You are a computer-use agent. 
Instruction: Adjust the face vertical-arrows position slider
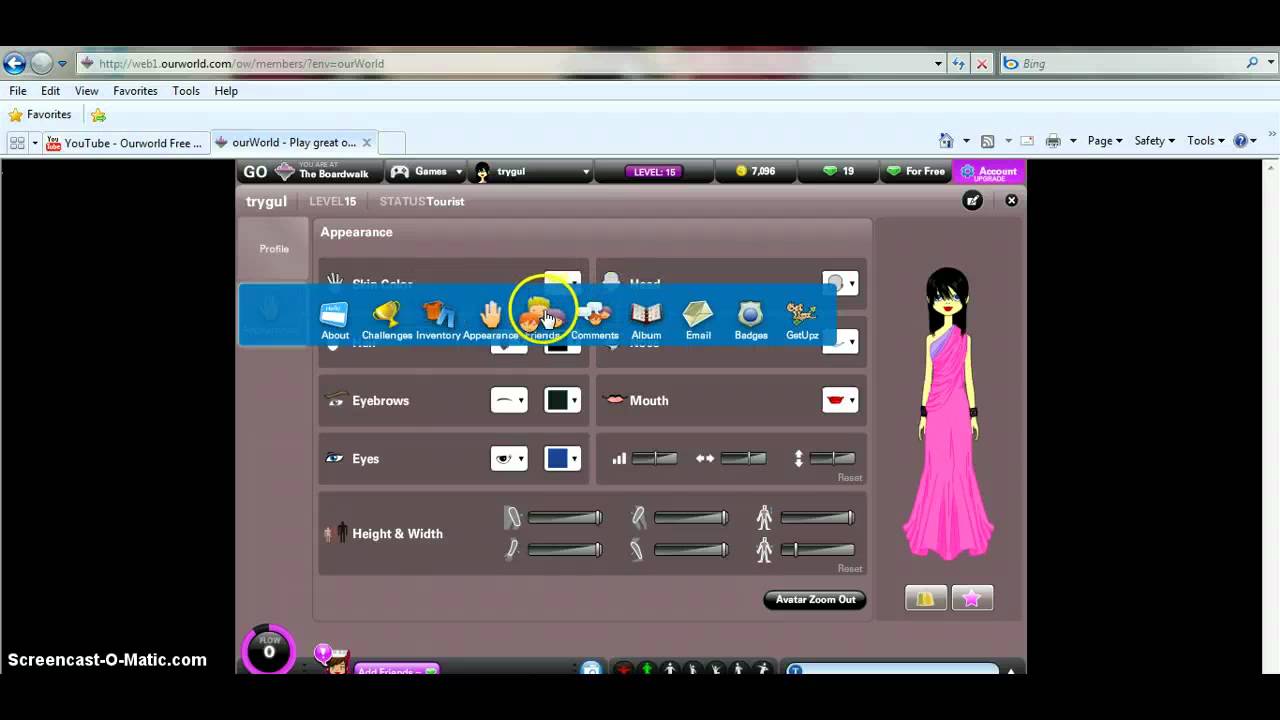pos(832,458)
